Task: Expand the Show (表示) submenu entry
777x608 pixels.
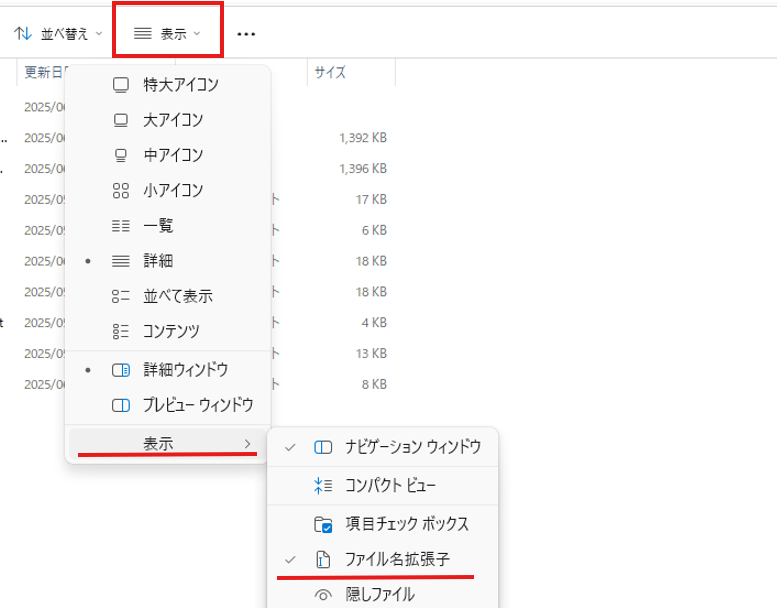Action: (167, 443)
